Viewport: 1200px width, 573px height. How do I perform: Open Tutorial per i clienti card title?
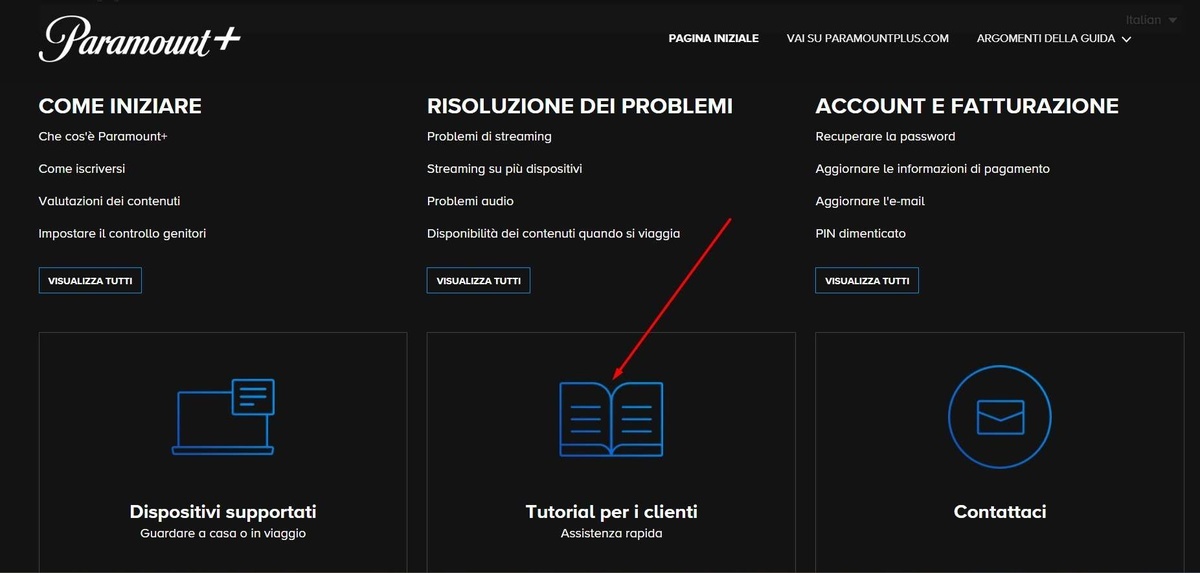coord(611,511)
